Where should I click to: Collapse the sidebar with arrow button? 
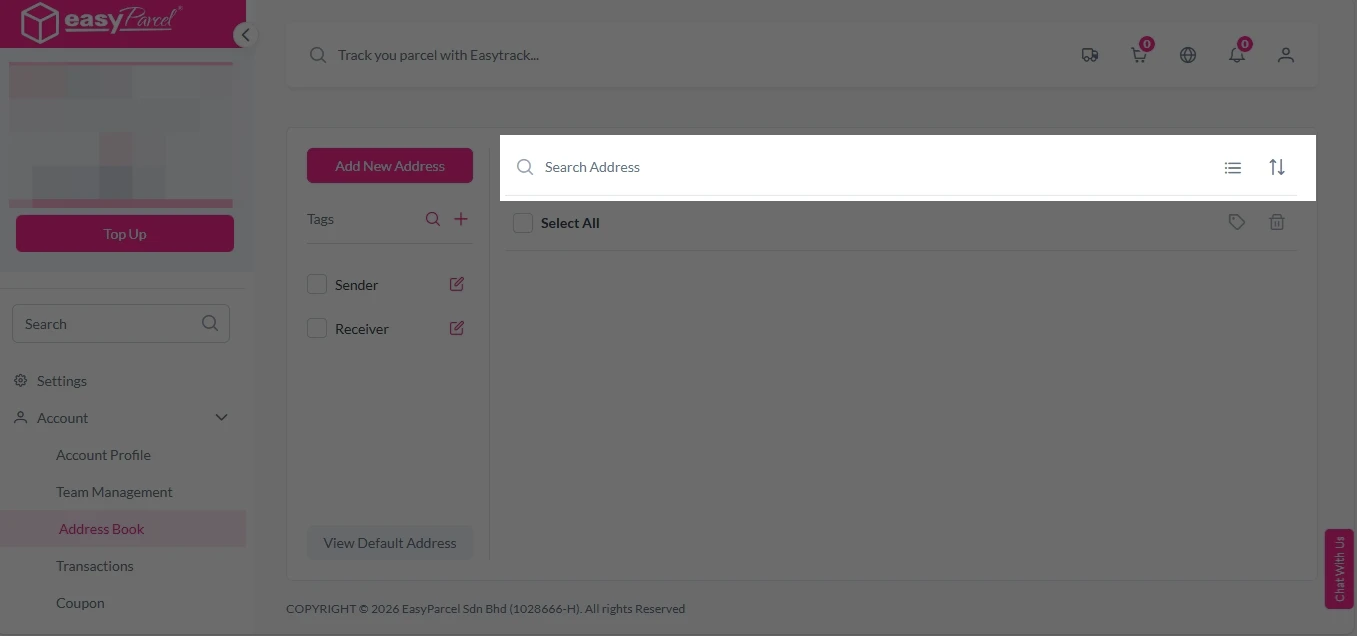pyautogui.click(x=245, y=35)
